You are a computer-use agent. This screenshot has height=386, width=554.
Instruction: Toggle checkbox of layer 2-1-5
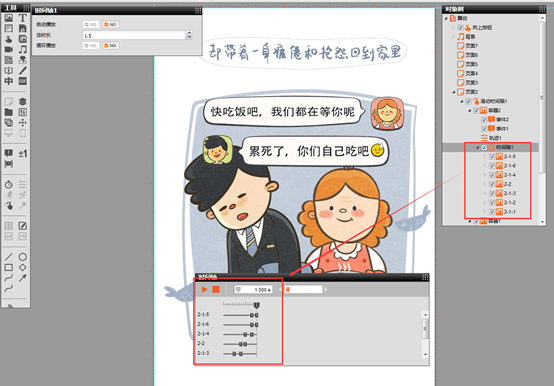click(492, 156)
